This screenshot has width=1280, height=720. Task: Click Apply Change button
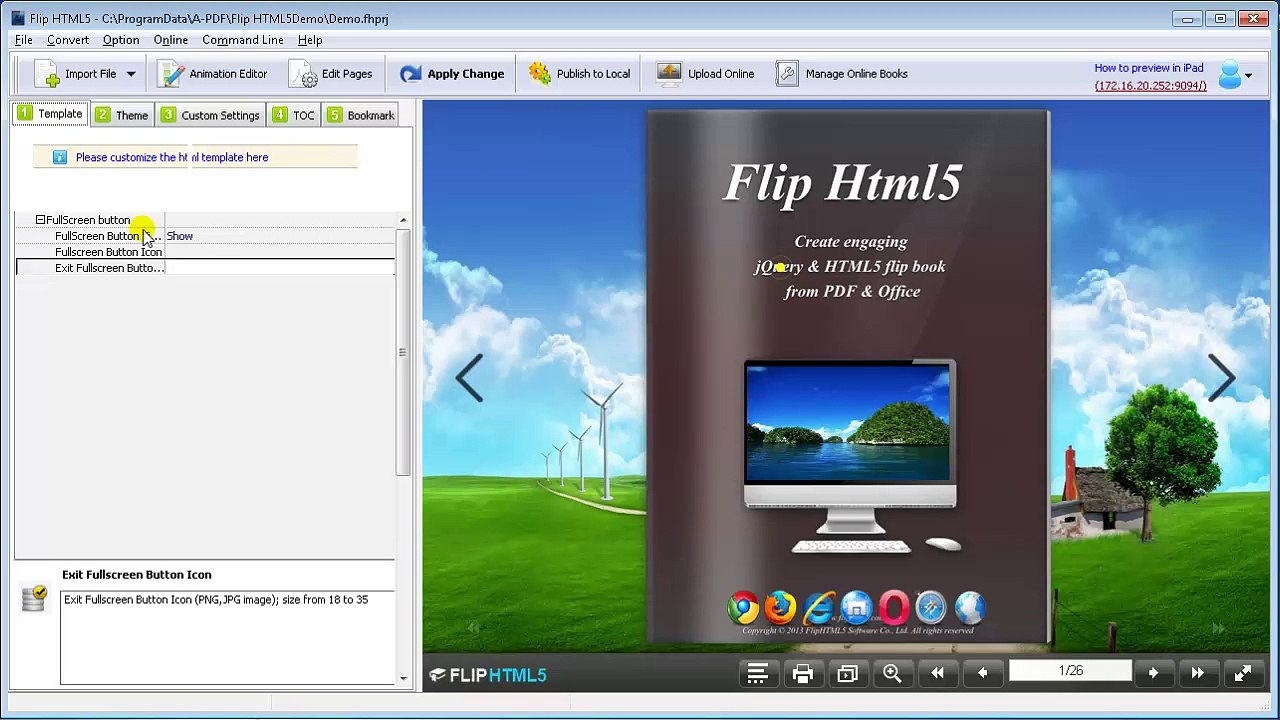pos(452,74)
